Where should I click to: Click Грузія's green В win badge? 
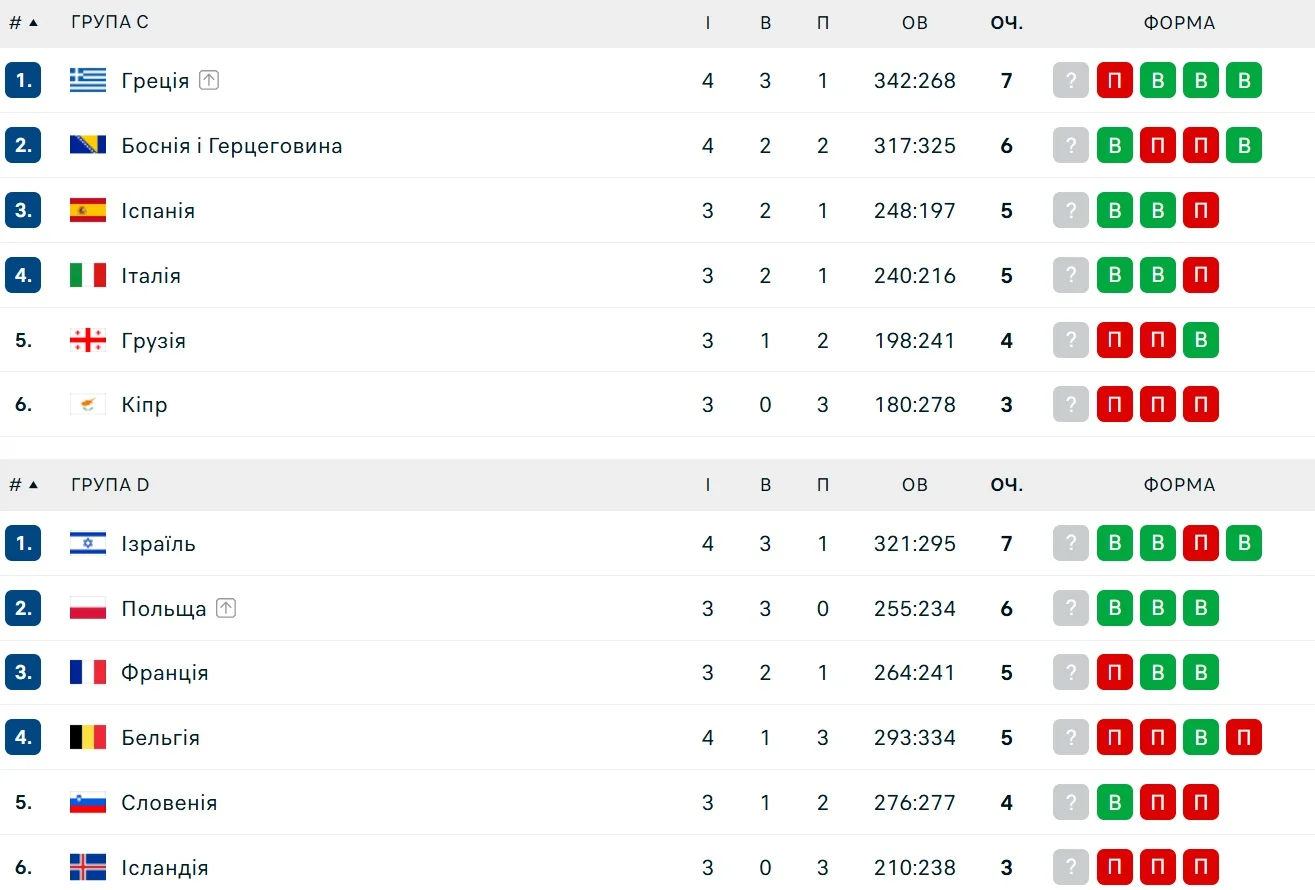tap(1200, 340)
